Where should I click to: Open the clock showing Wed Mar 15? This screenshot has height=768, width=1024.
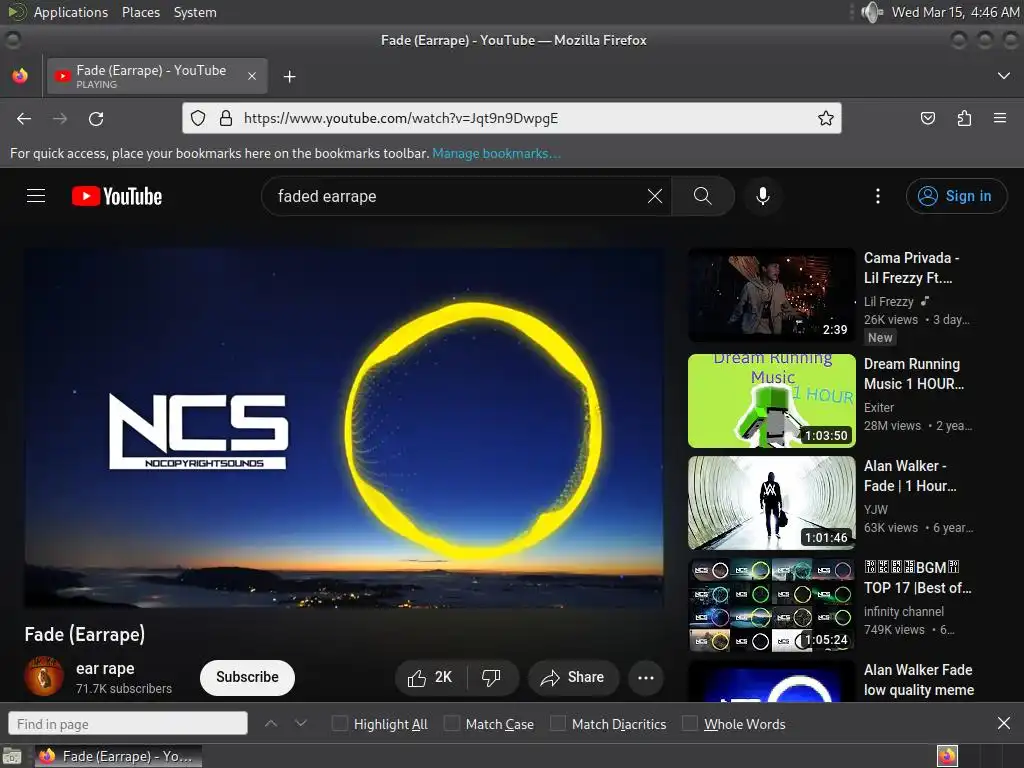tap(955, 12)
